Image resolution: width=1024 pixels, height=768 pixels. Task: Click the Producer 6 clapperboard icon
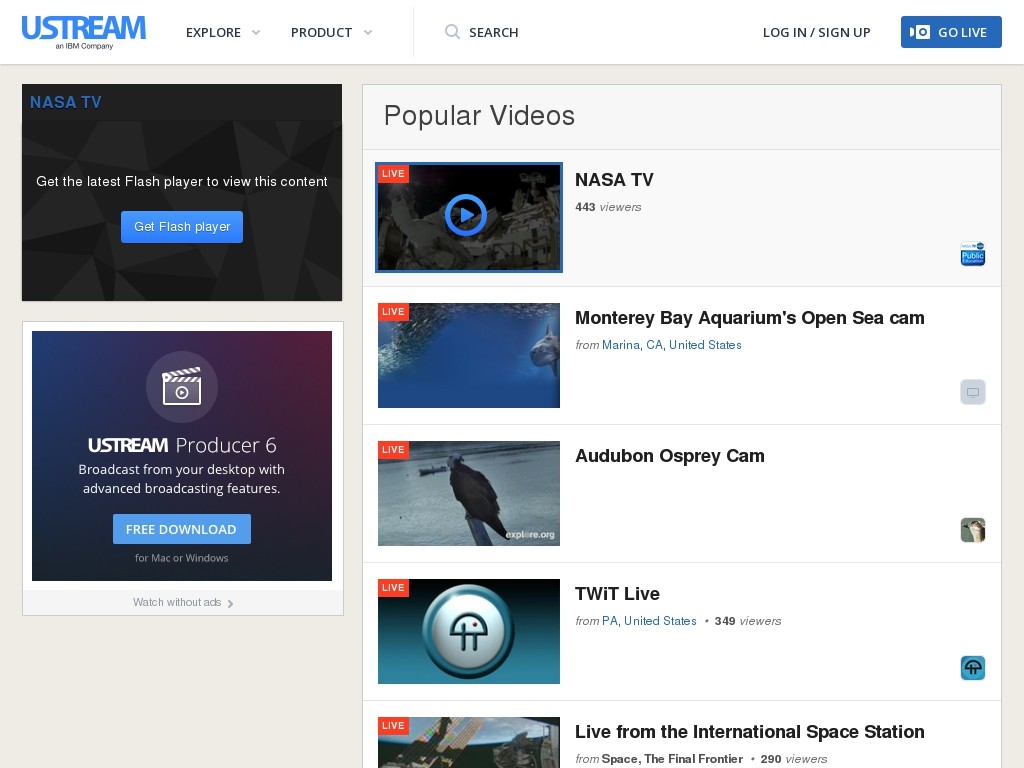[x=182, y=387]
